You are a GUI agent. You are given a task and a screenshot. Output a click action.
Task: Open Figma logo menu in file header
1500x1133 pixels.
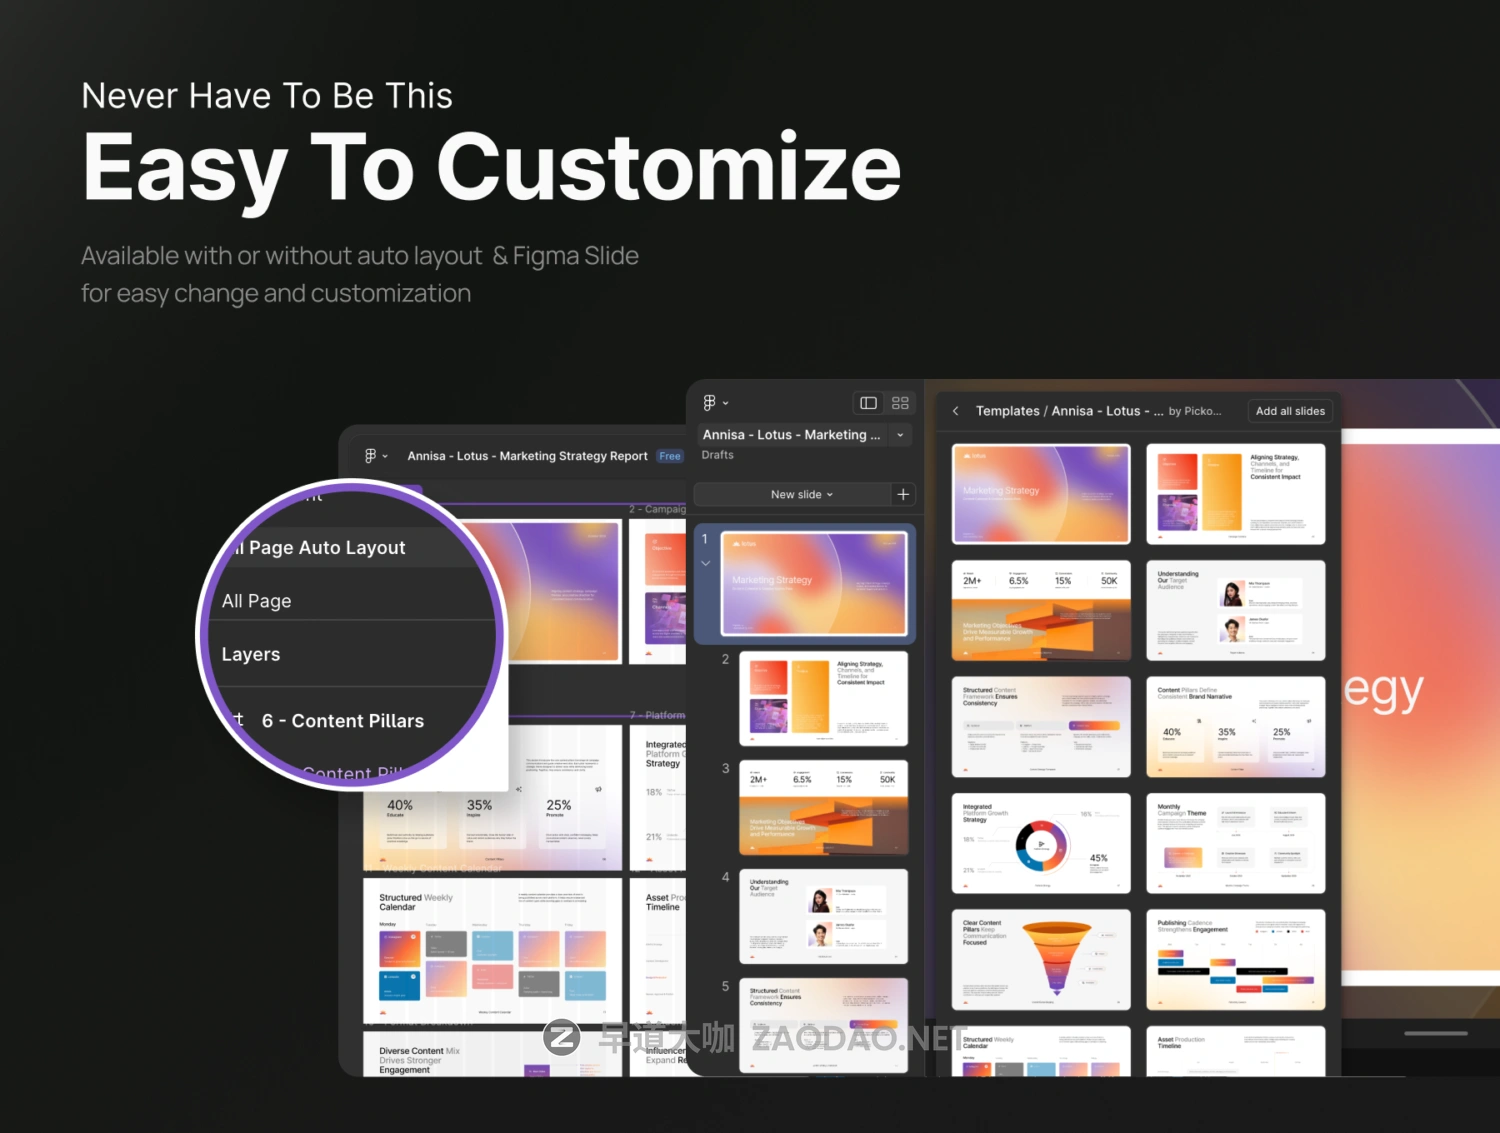375,456
